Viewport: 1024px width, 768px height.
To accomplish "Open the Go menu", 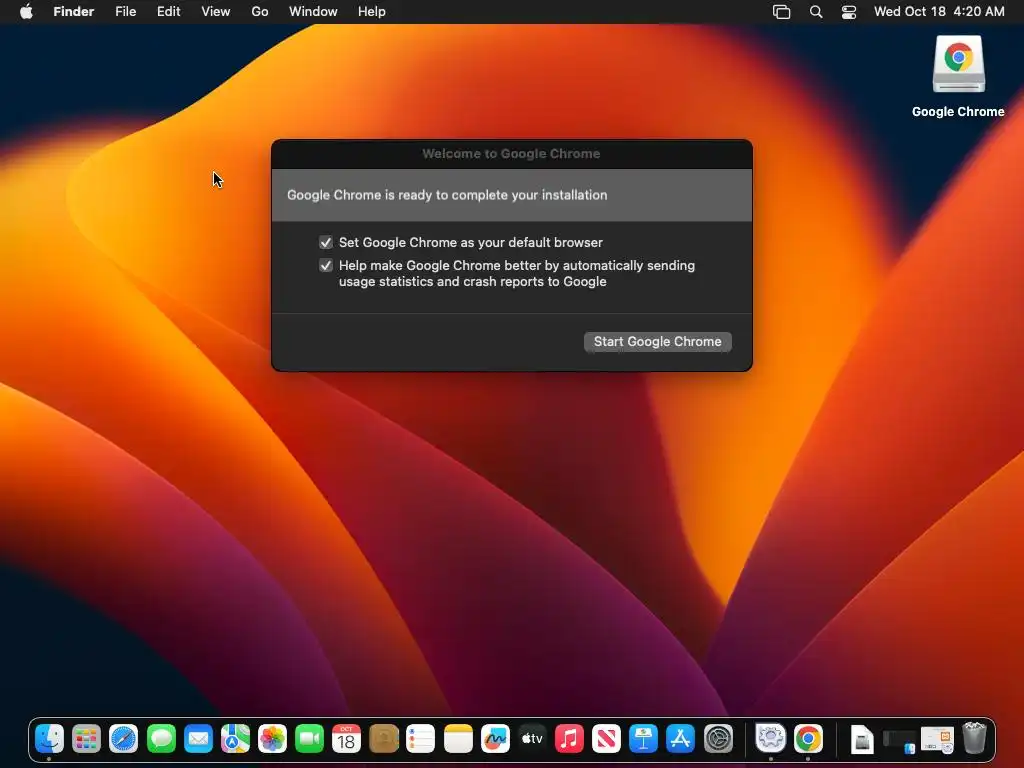I will [x=260, y=12].
